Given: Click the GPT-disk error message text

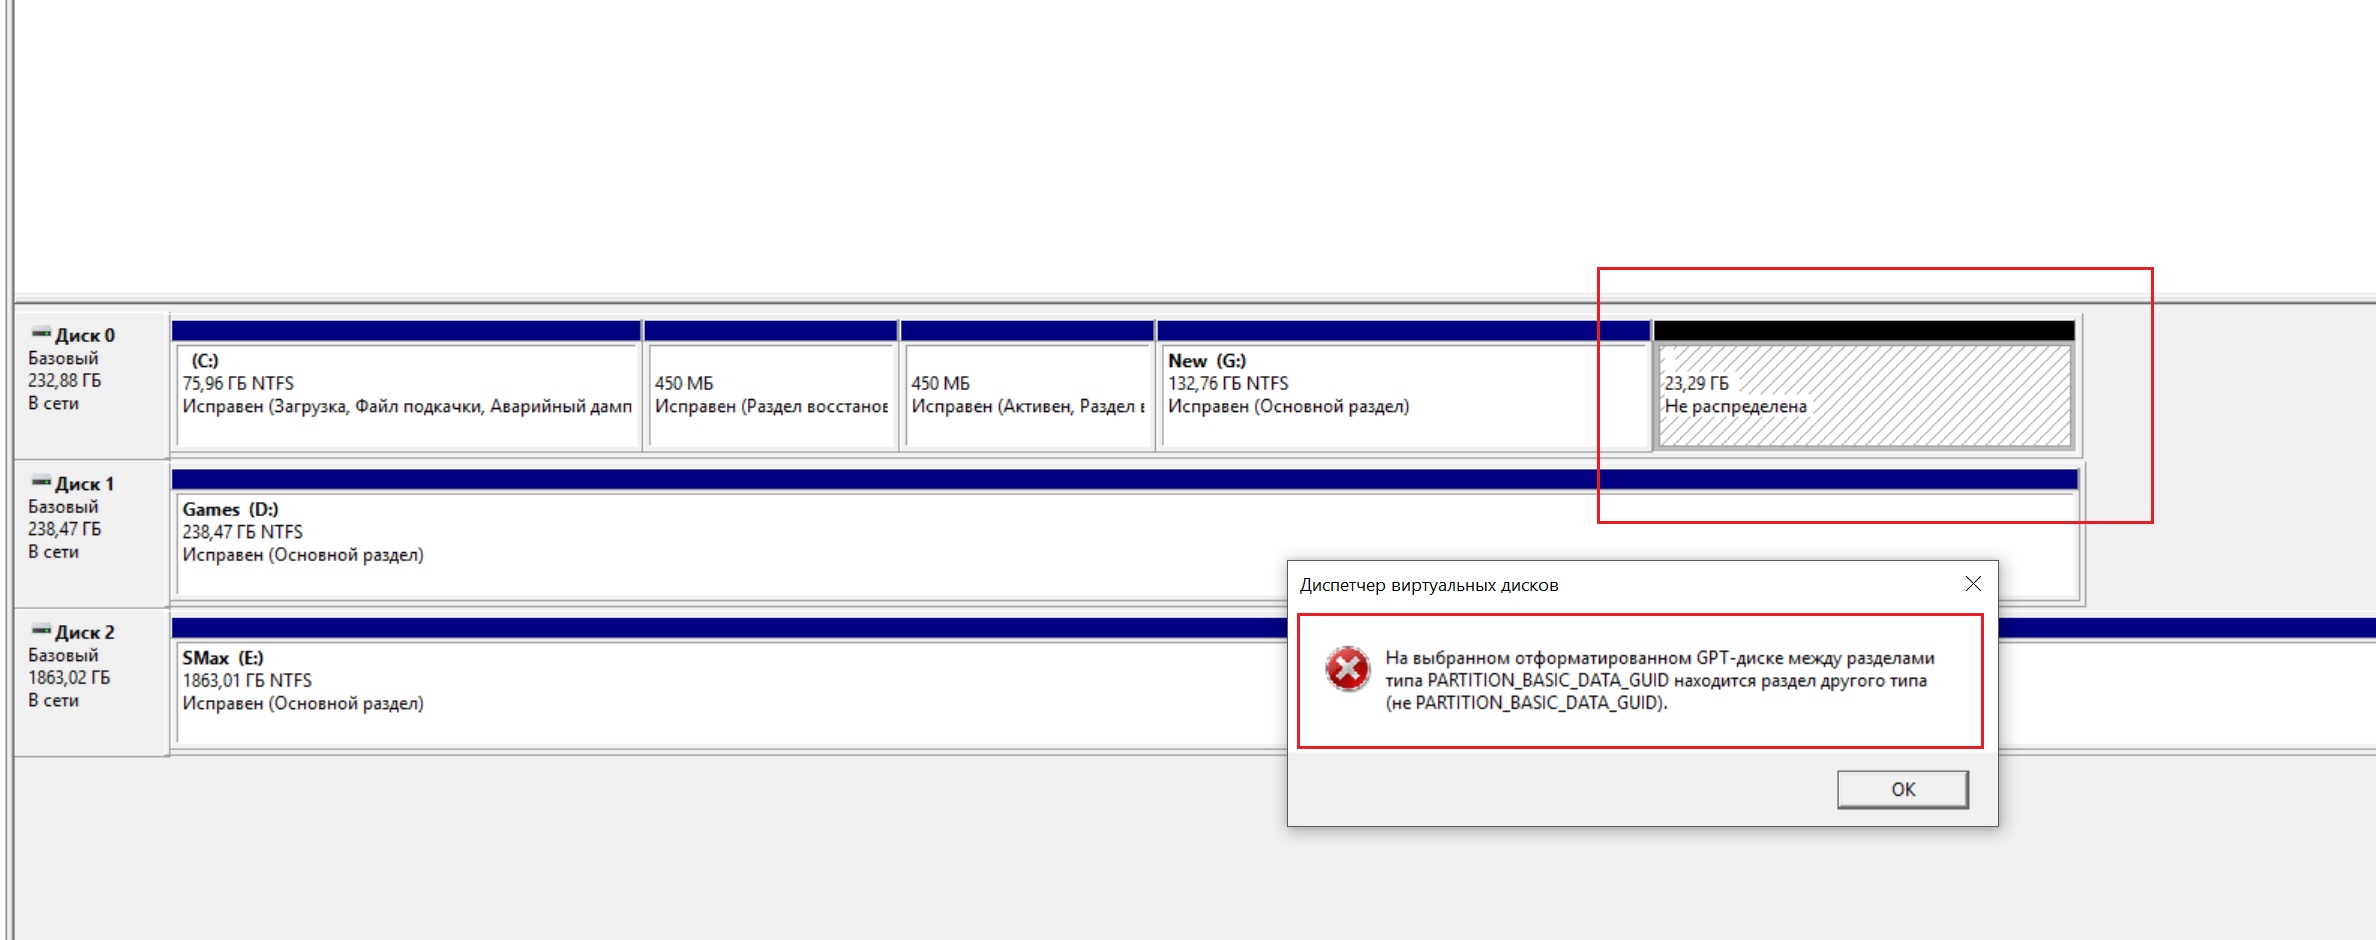Looking at the screenshot, I should 1658,680.
